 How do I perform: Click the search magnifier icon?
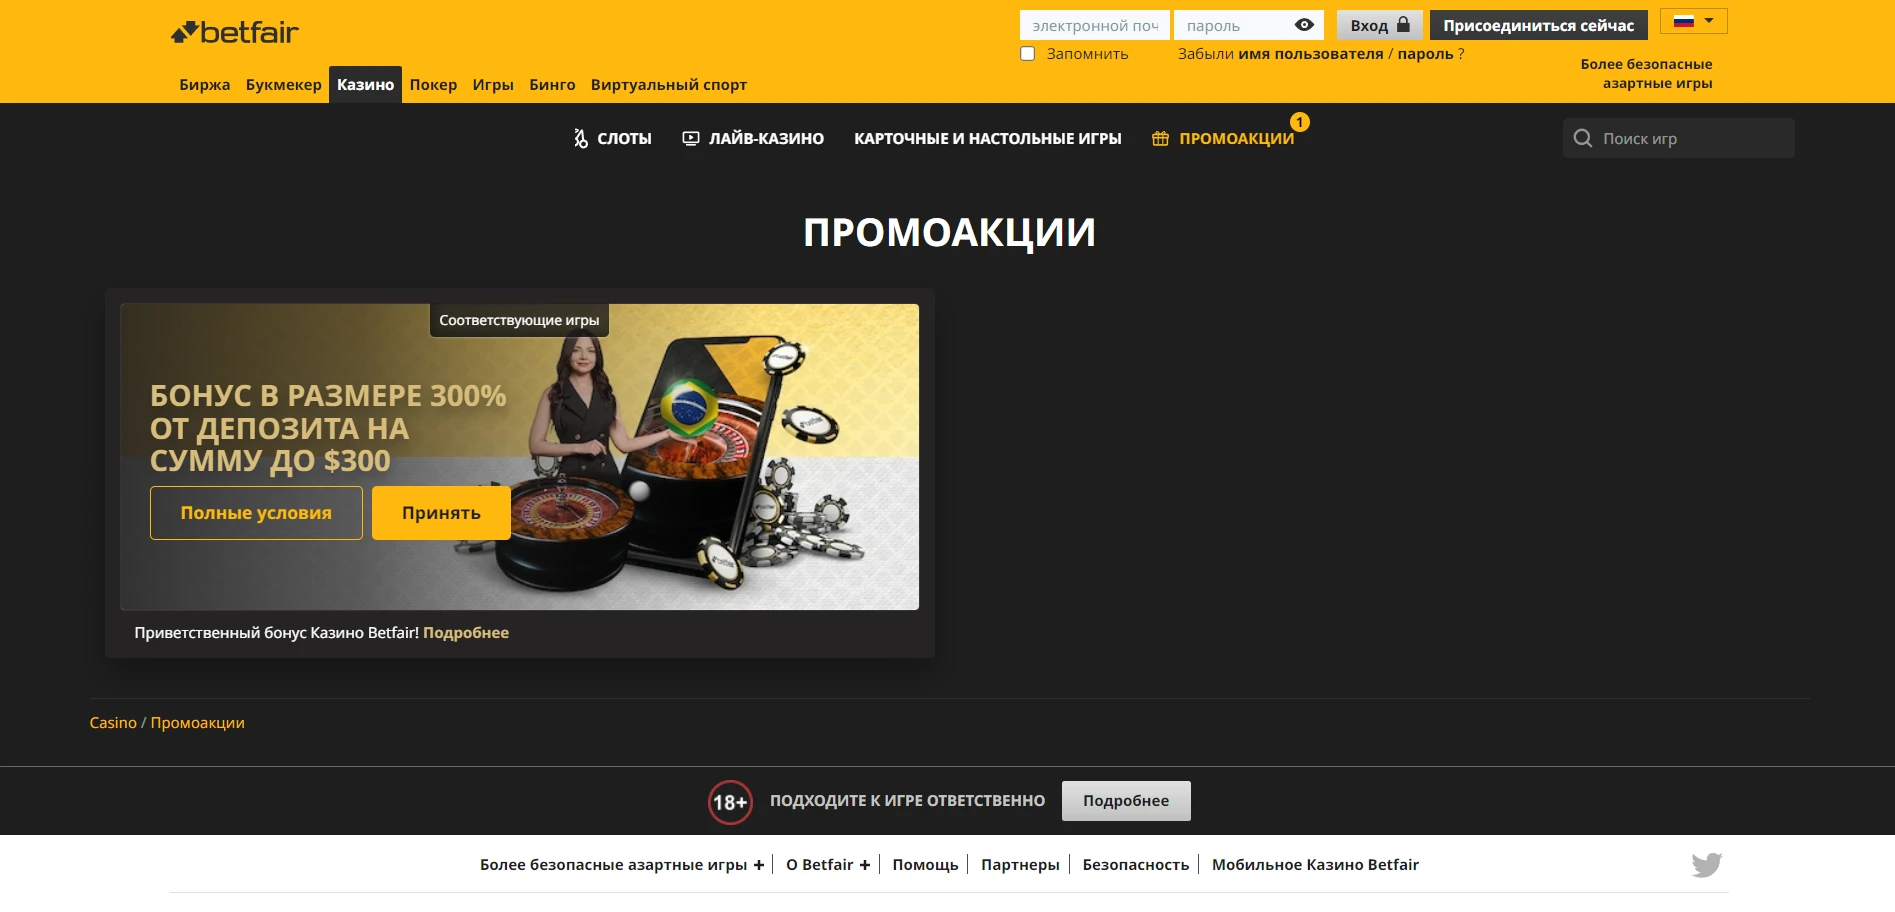1583,138
